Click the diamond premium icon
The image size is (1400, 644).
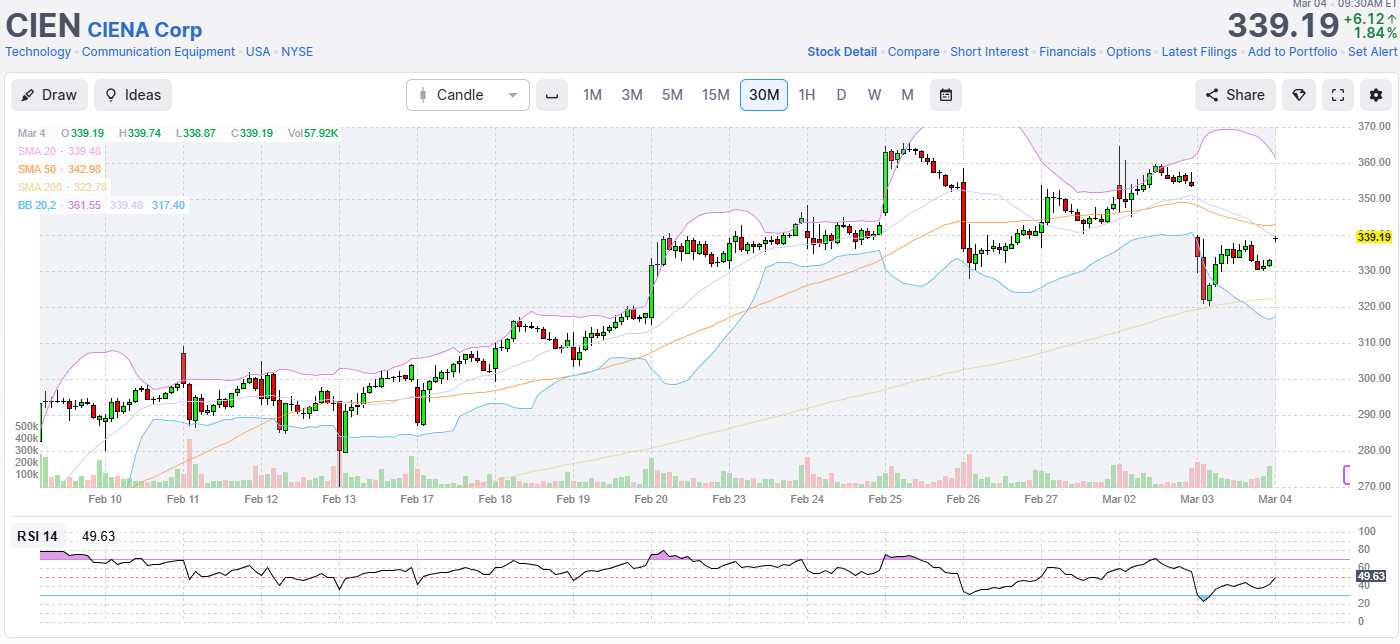[x=1298, y=95]
